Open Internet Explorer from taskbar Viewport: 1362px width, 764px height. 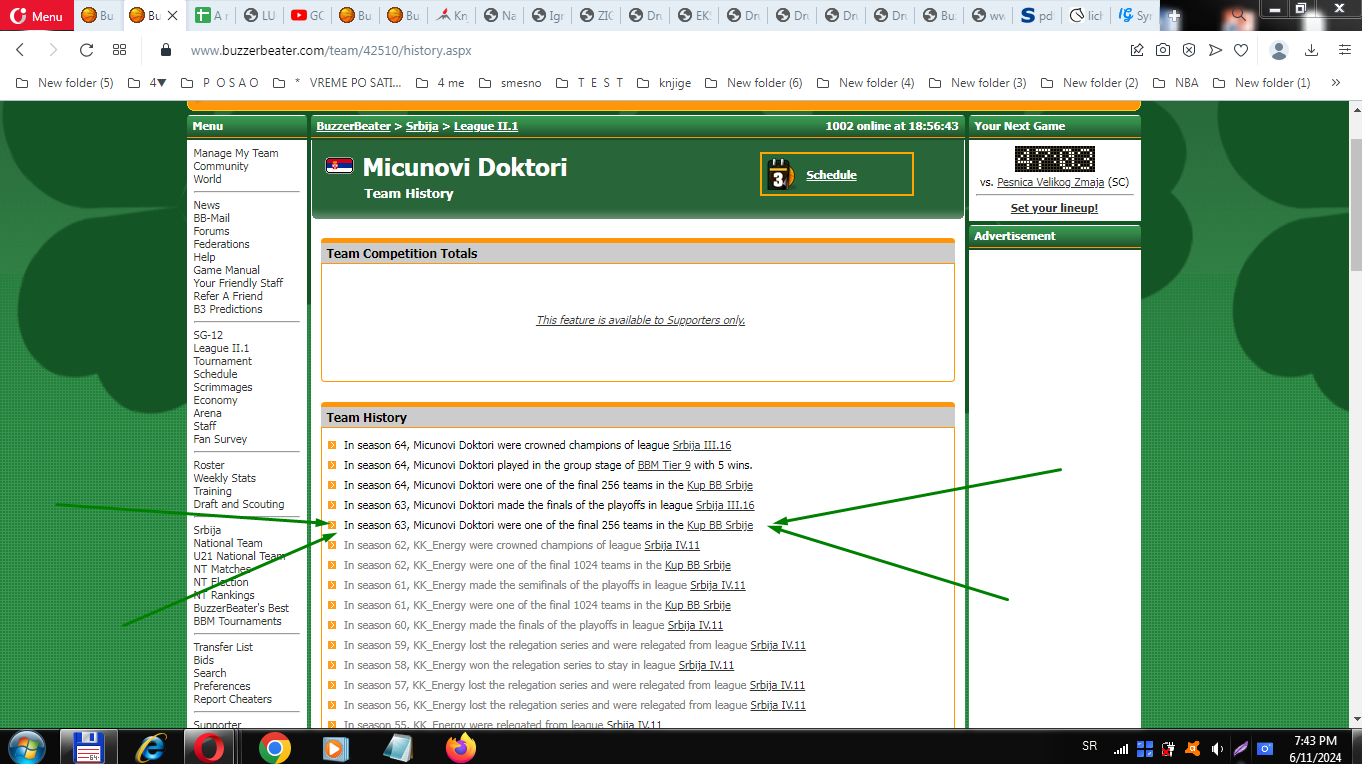coord(151,747)
